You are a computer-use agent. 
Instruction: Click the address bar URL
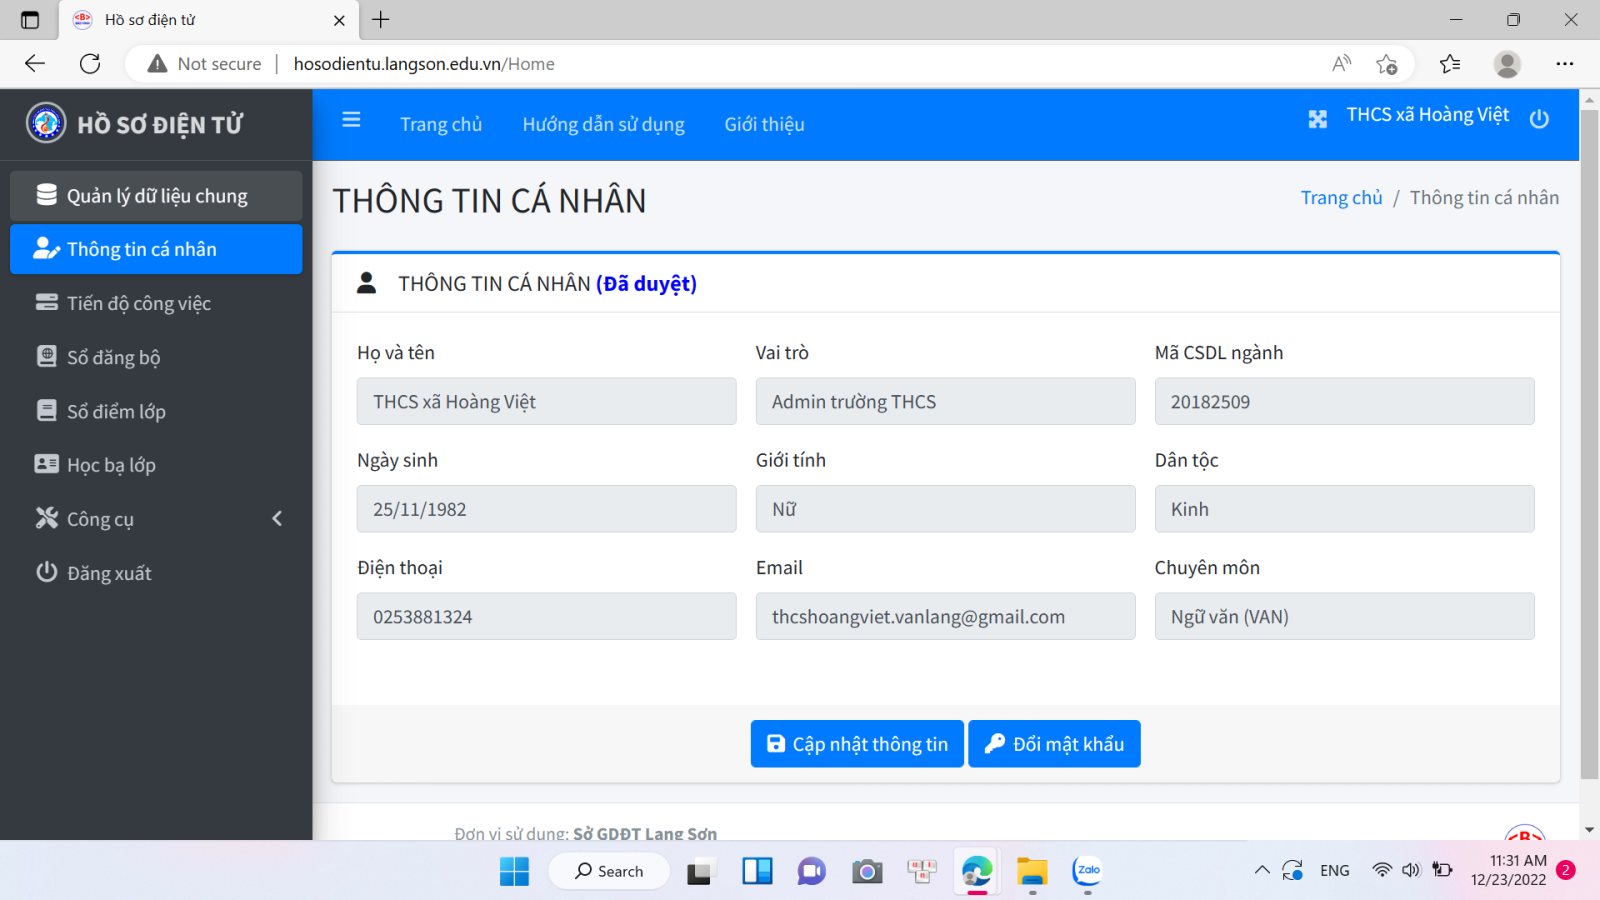(424, 64)
